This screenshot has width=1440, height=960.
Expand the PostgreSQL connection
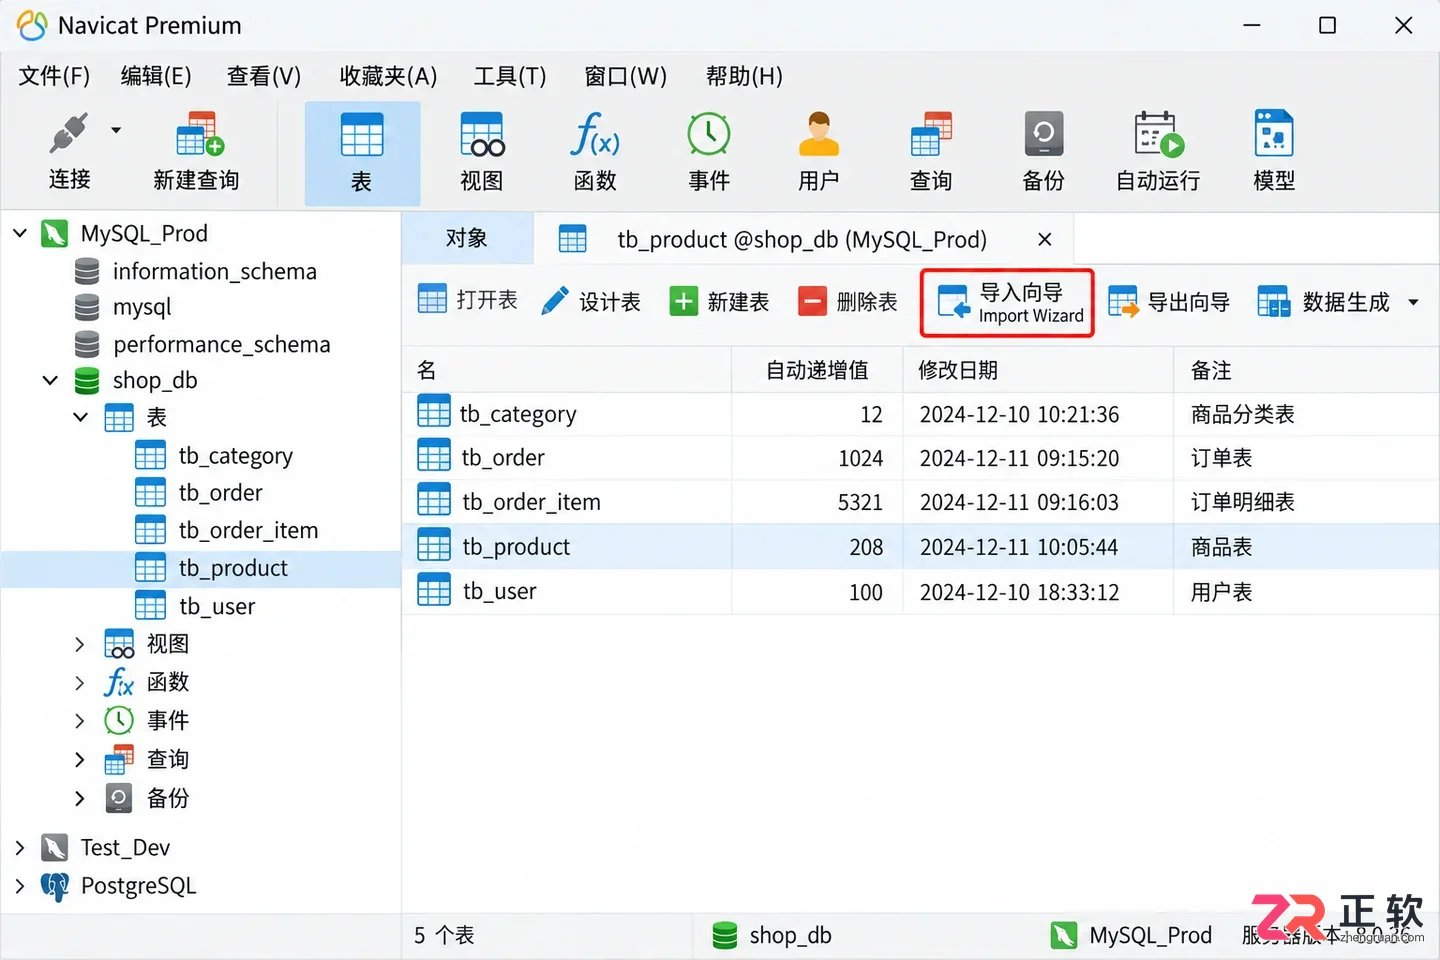(20, 885)
